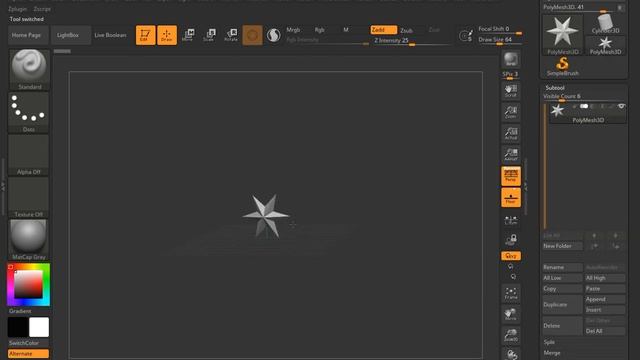
Task: Open the MatCap Gray material selector
Action: [29, 240]
